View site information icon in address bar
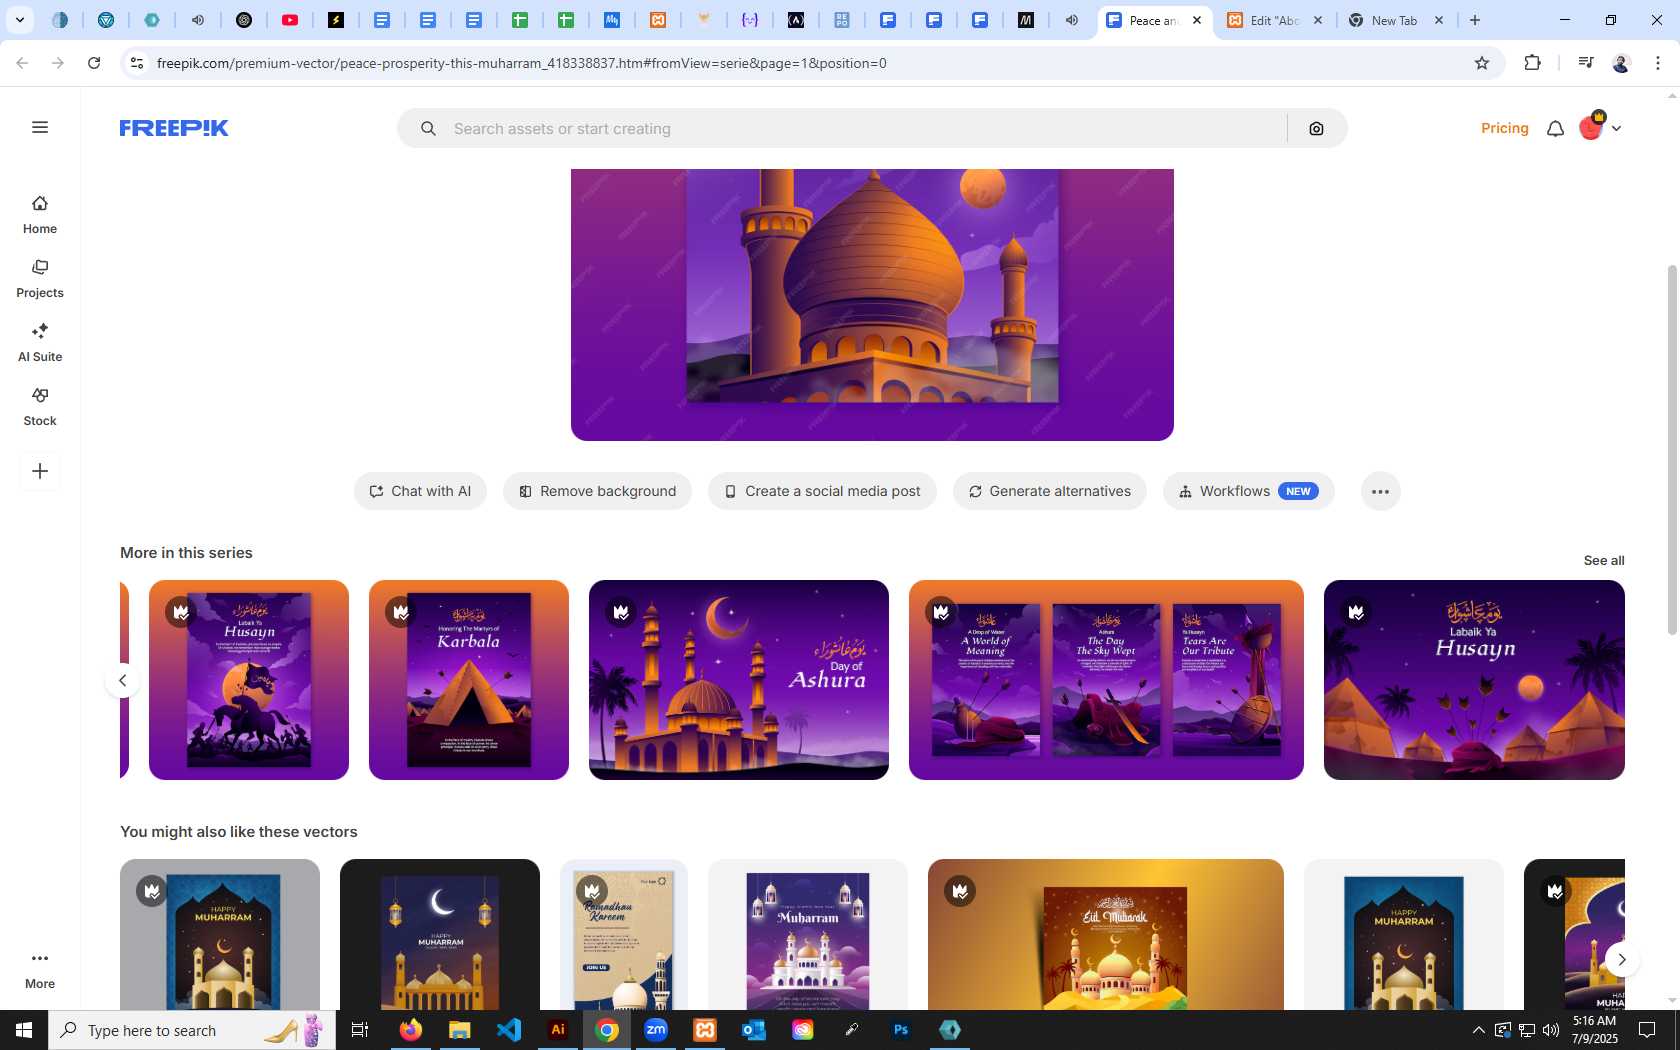The image size is (1680, 1050). point(137,63)
